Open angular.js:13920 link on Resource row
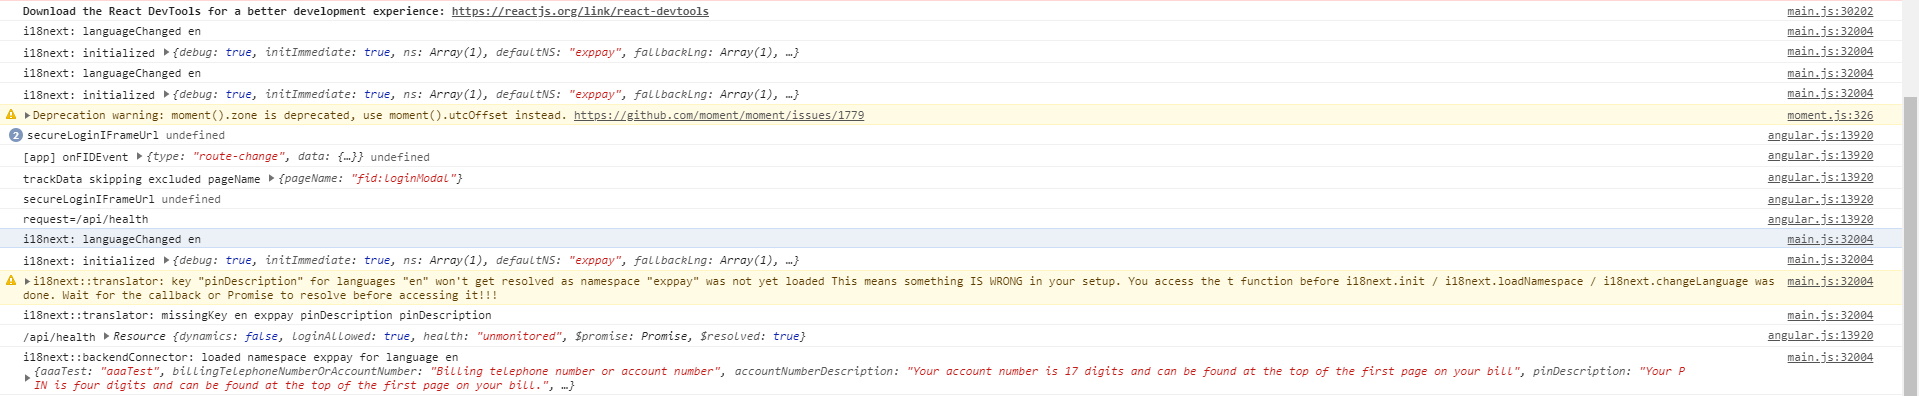Screen dimensions: 1919x396 click(1820, 336)
